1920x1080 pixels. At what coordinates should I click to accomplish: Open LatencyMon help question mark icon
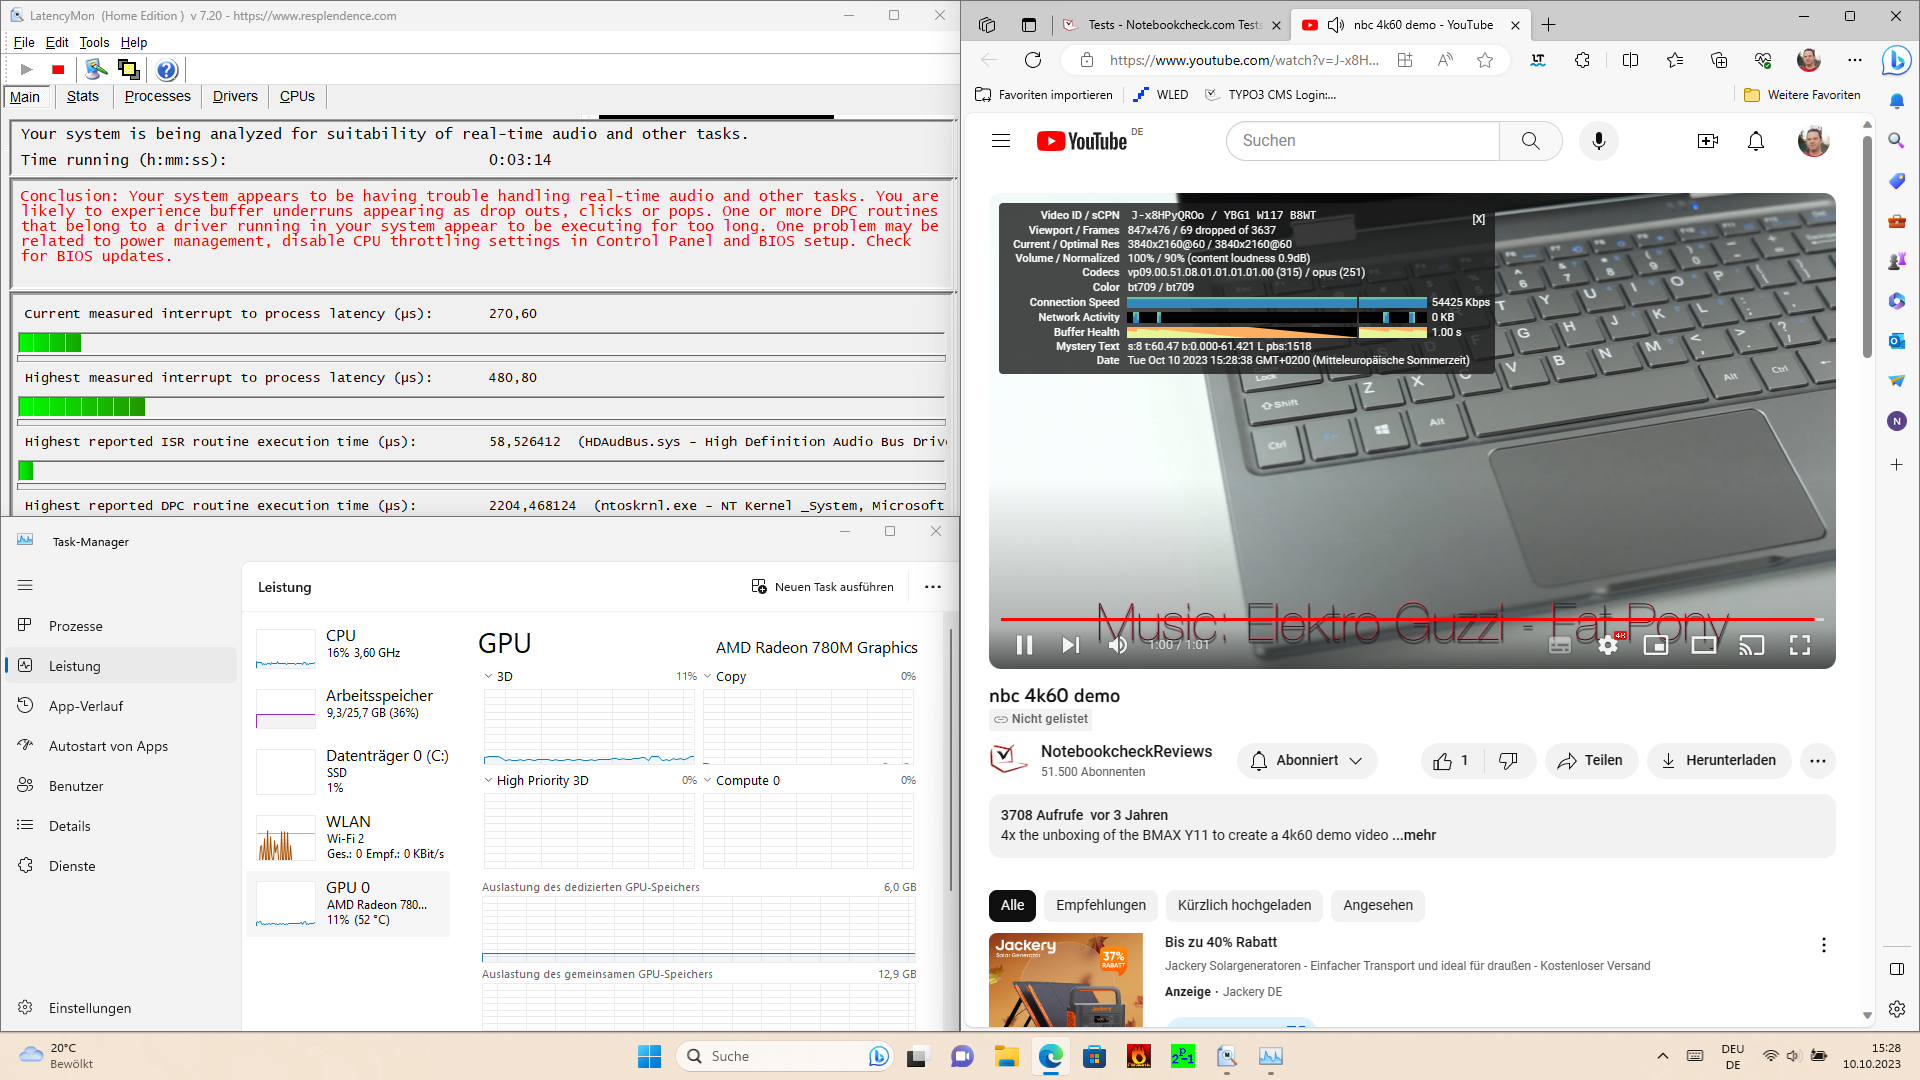(x=167, y=70)
